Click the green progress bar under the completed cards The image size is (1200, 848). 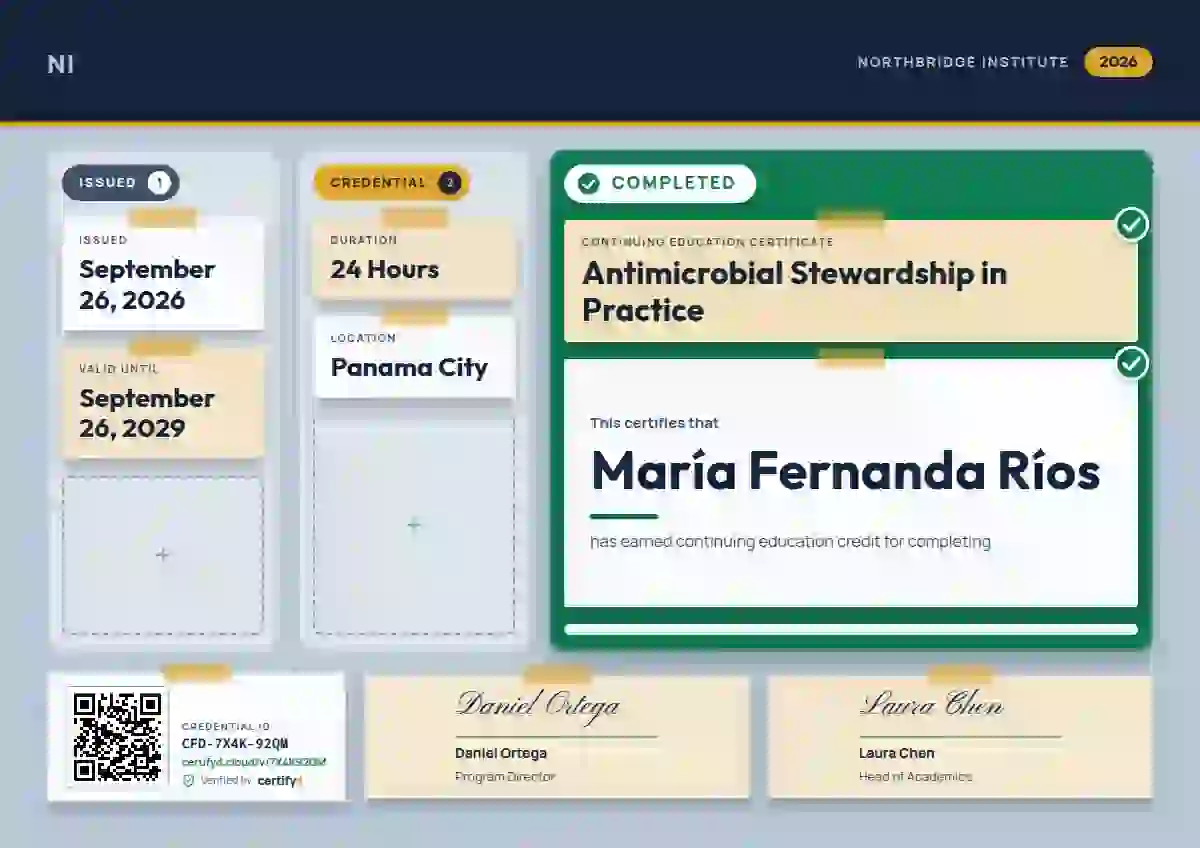click(851, 629)
